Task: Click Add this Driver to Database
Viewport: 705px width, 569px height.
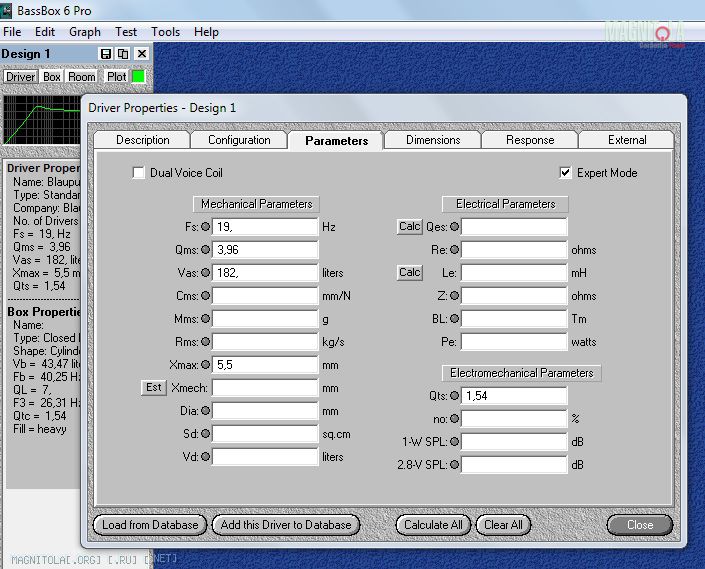Action: click(x=286, y=525)
